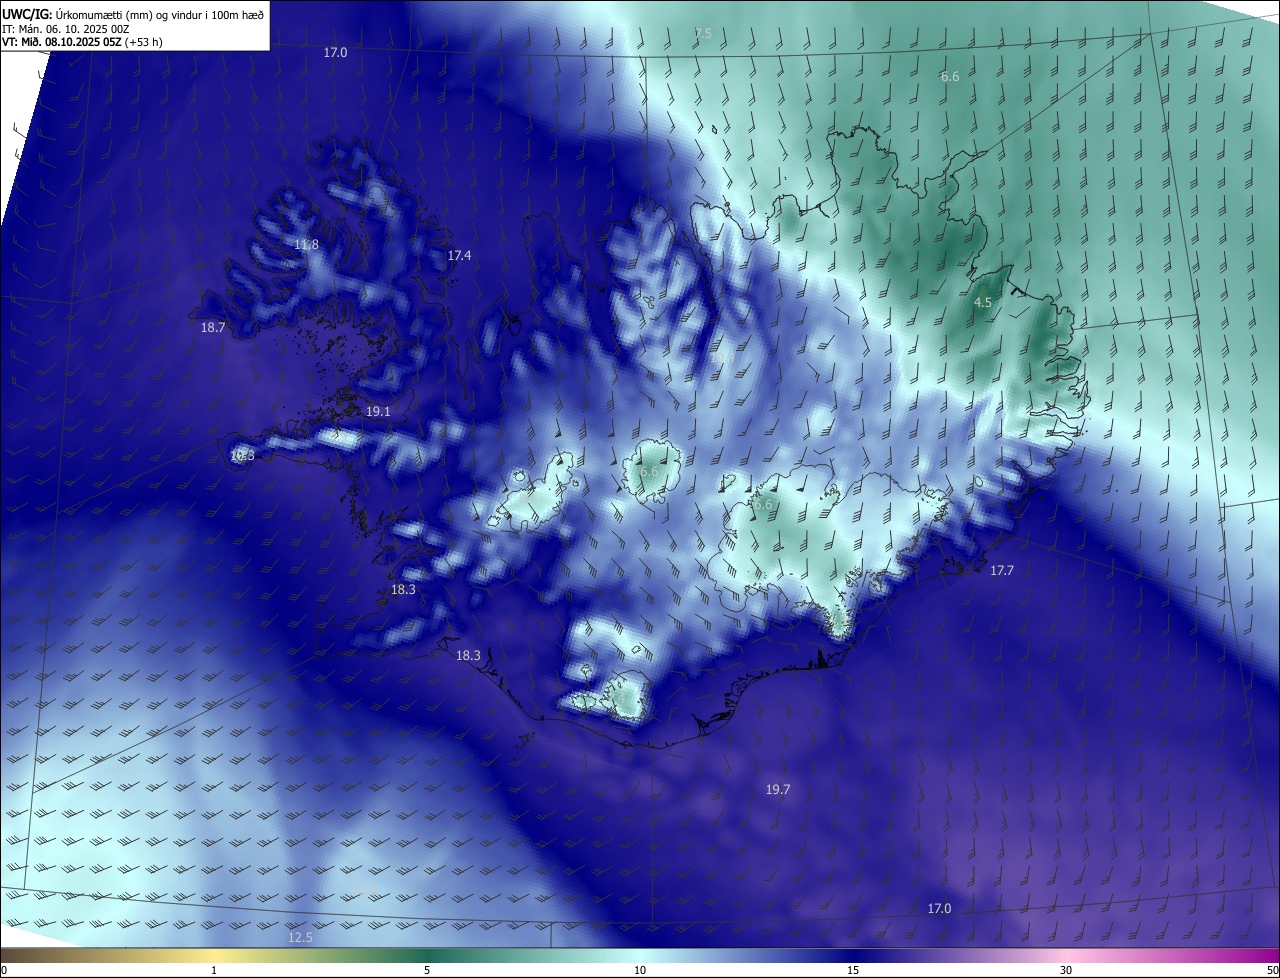Click the 10.3 value at the peninsula tip

(x=243, y=455)
